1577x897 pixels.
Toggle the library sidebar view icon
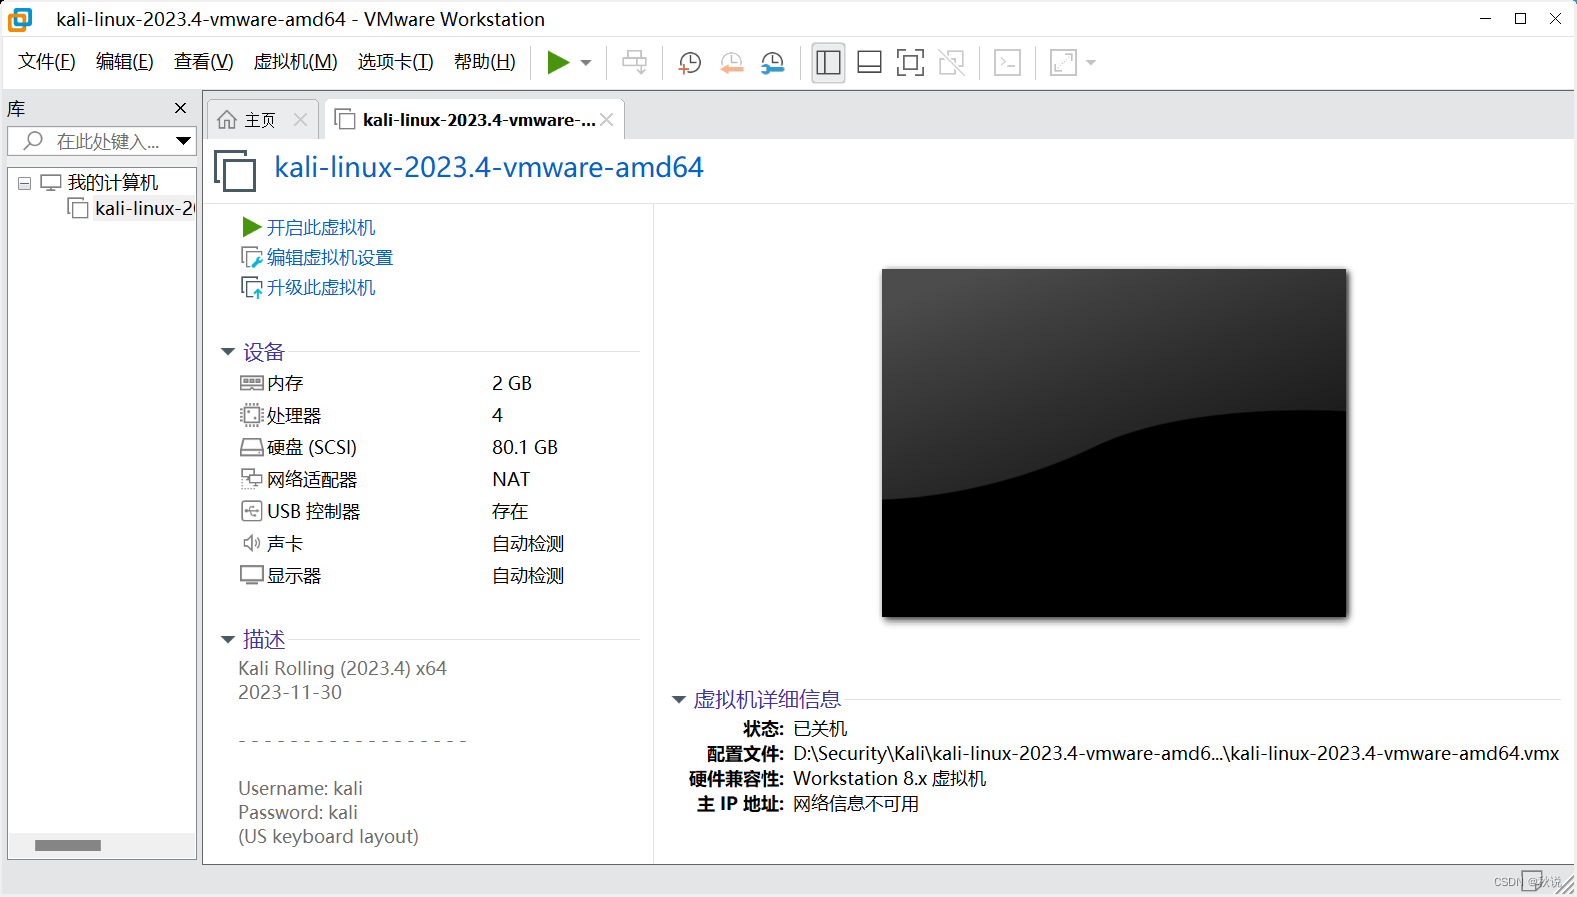(x=828, y=63)
